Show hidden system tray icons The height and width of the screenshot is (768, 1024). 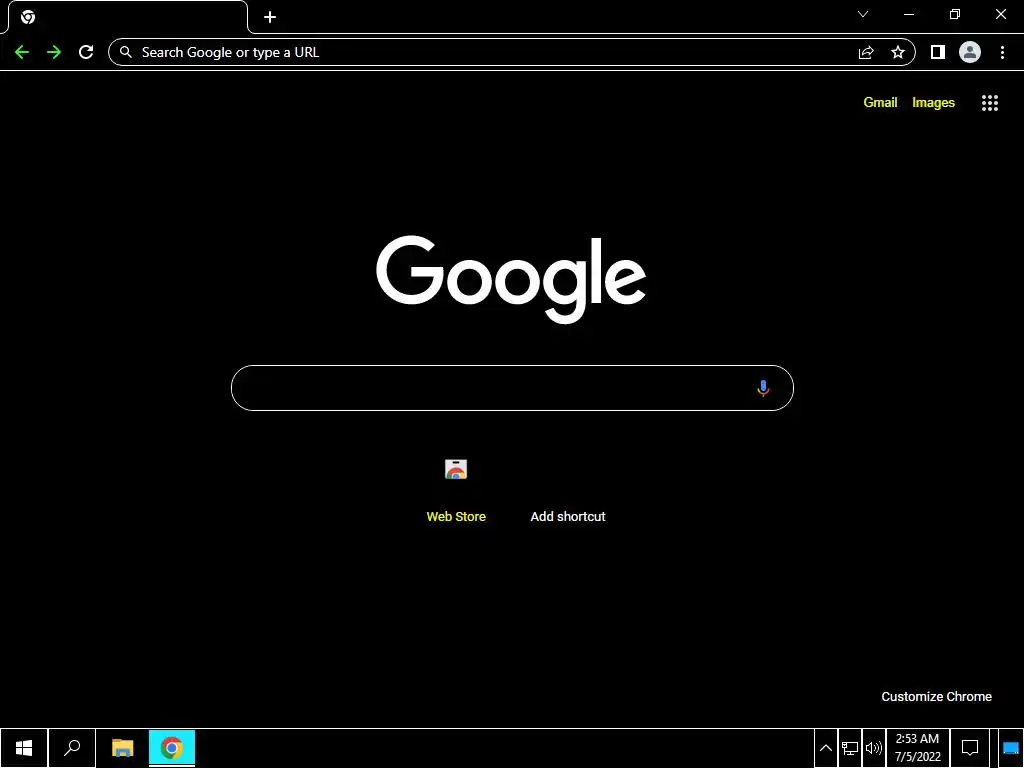[826, 748]
